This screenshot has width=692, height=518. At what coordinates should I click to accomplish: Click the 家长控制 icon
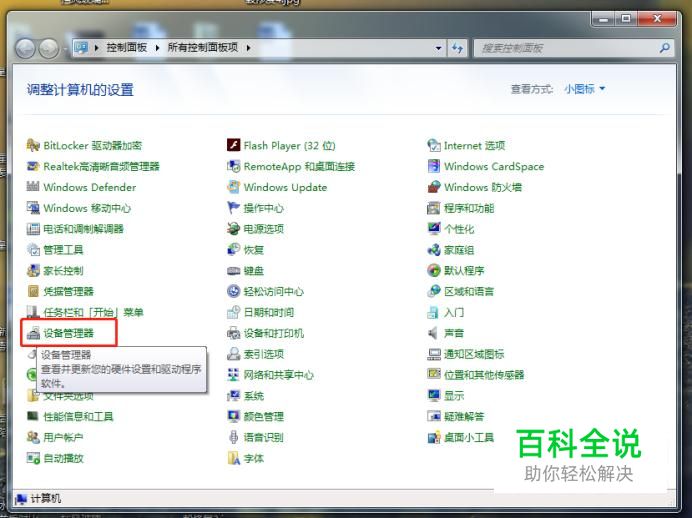click(x=34, y=270)
